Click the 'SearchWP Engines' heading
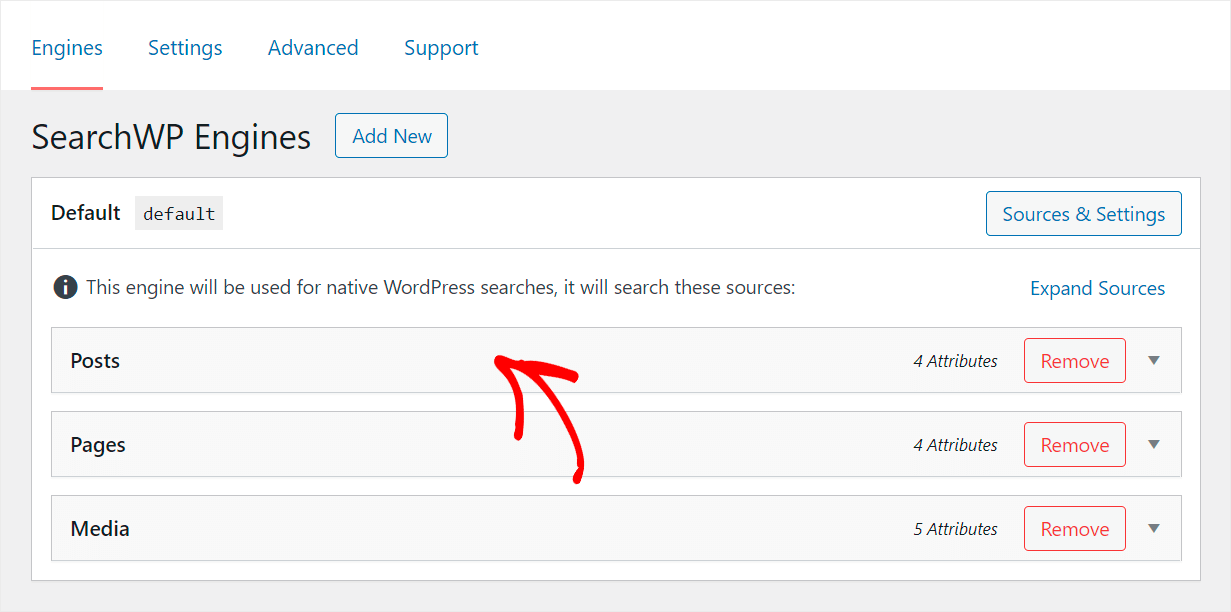Image resolution: width=1231 pixels, height=612 pixels. (171, 137)
